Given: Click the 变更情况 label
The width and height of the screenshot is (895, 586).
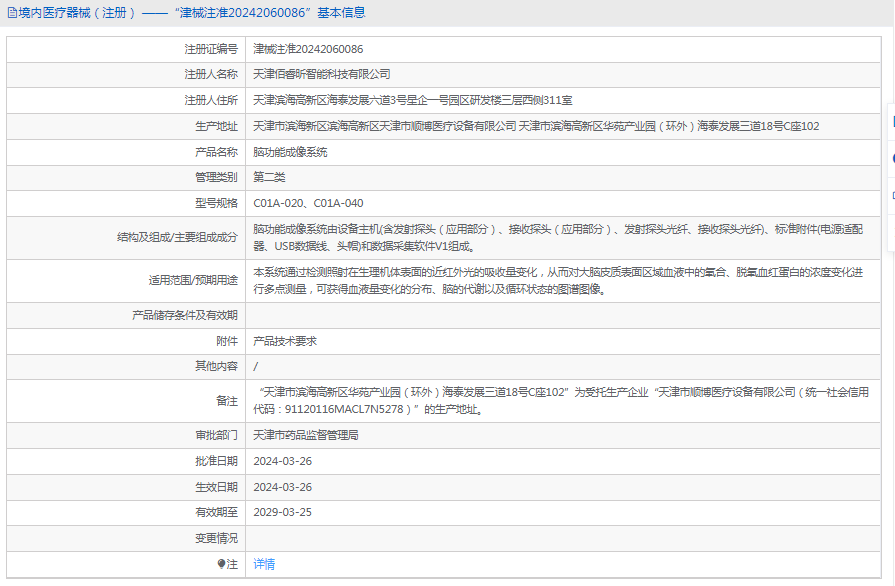Looking at the screenshot, I should [x=216, y=538].
